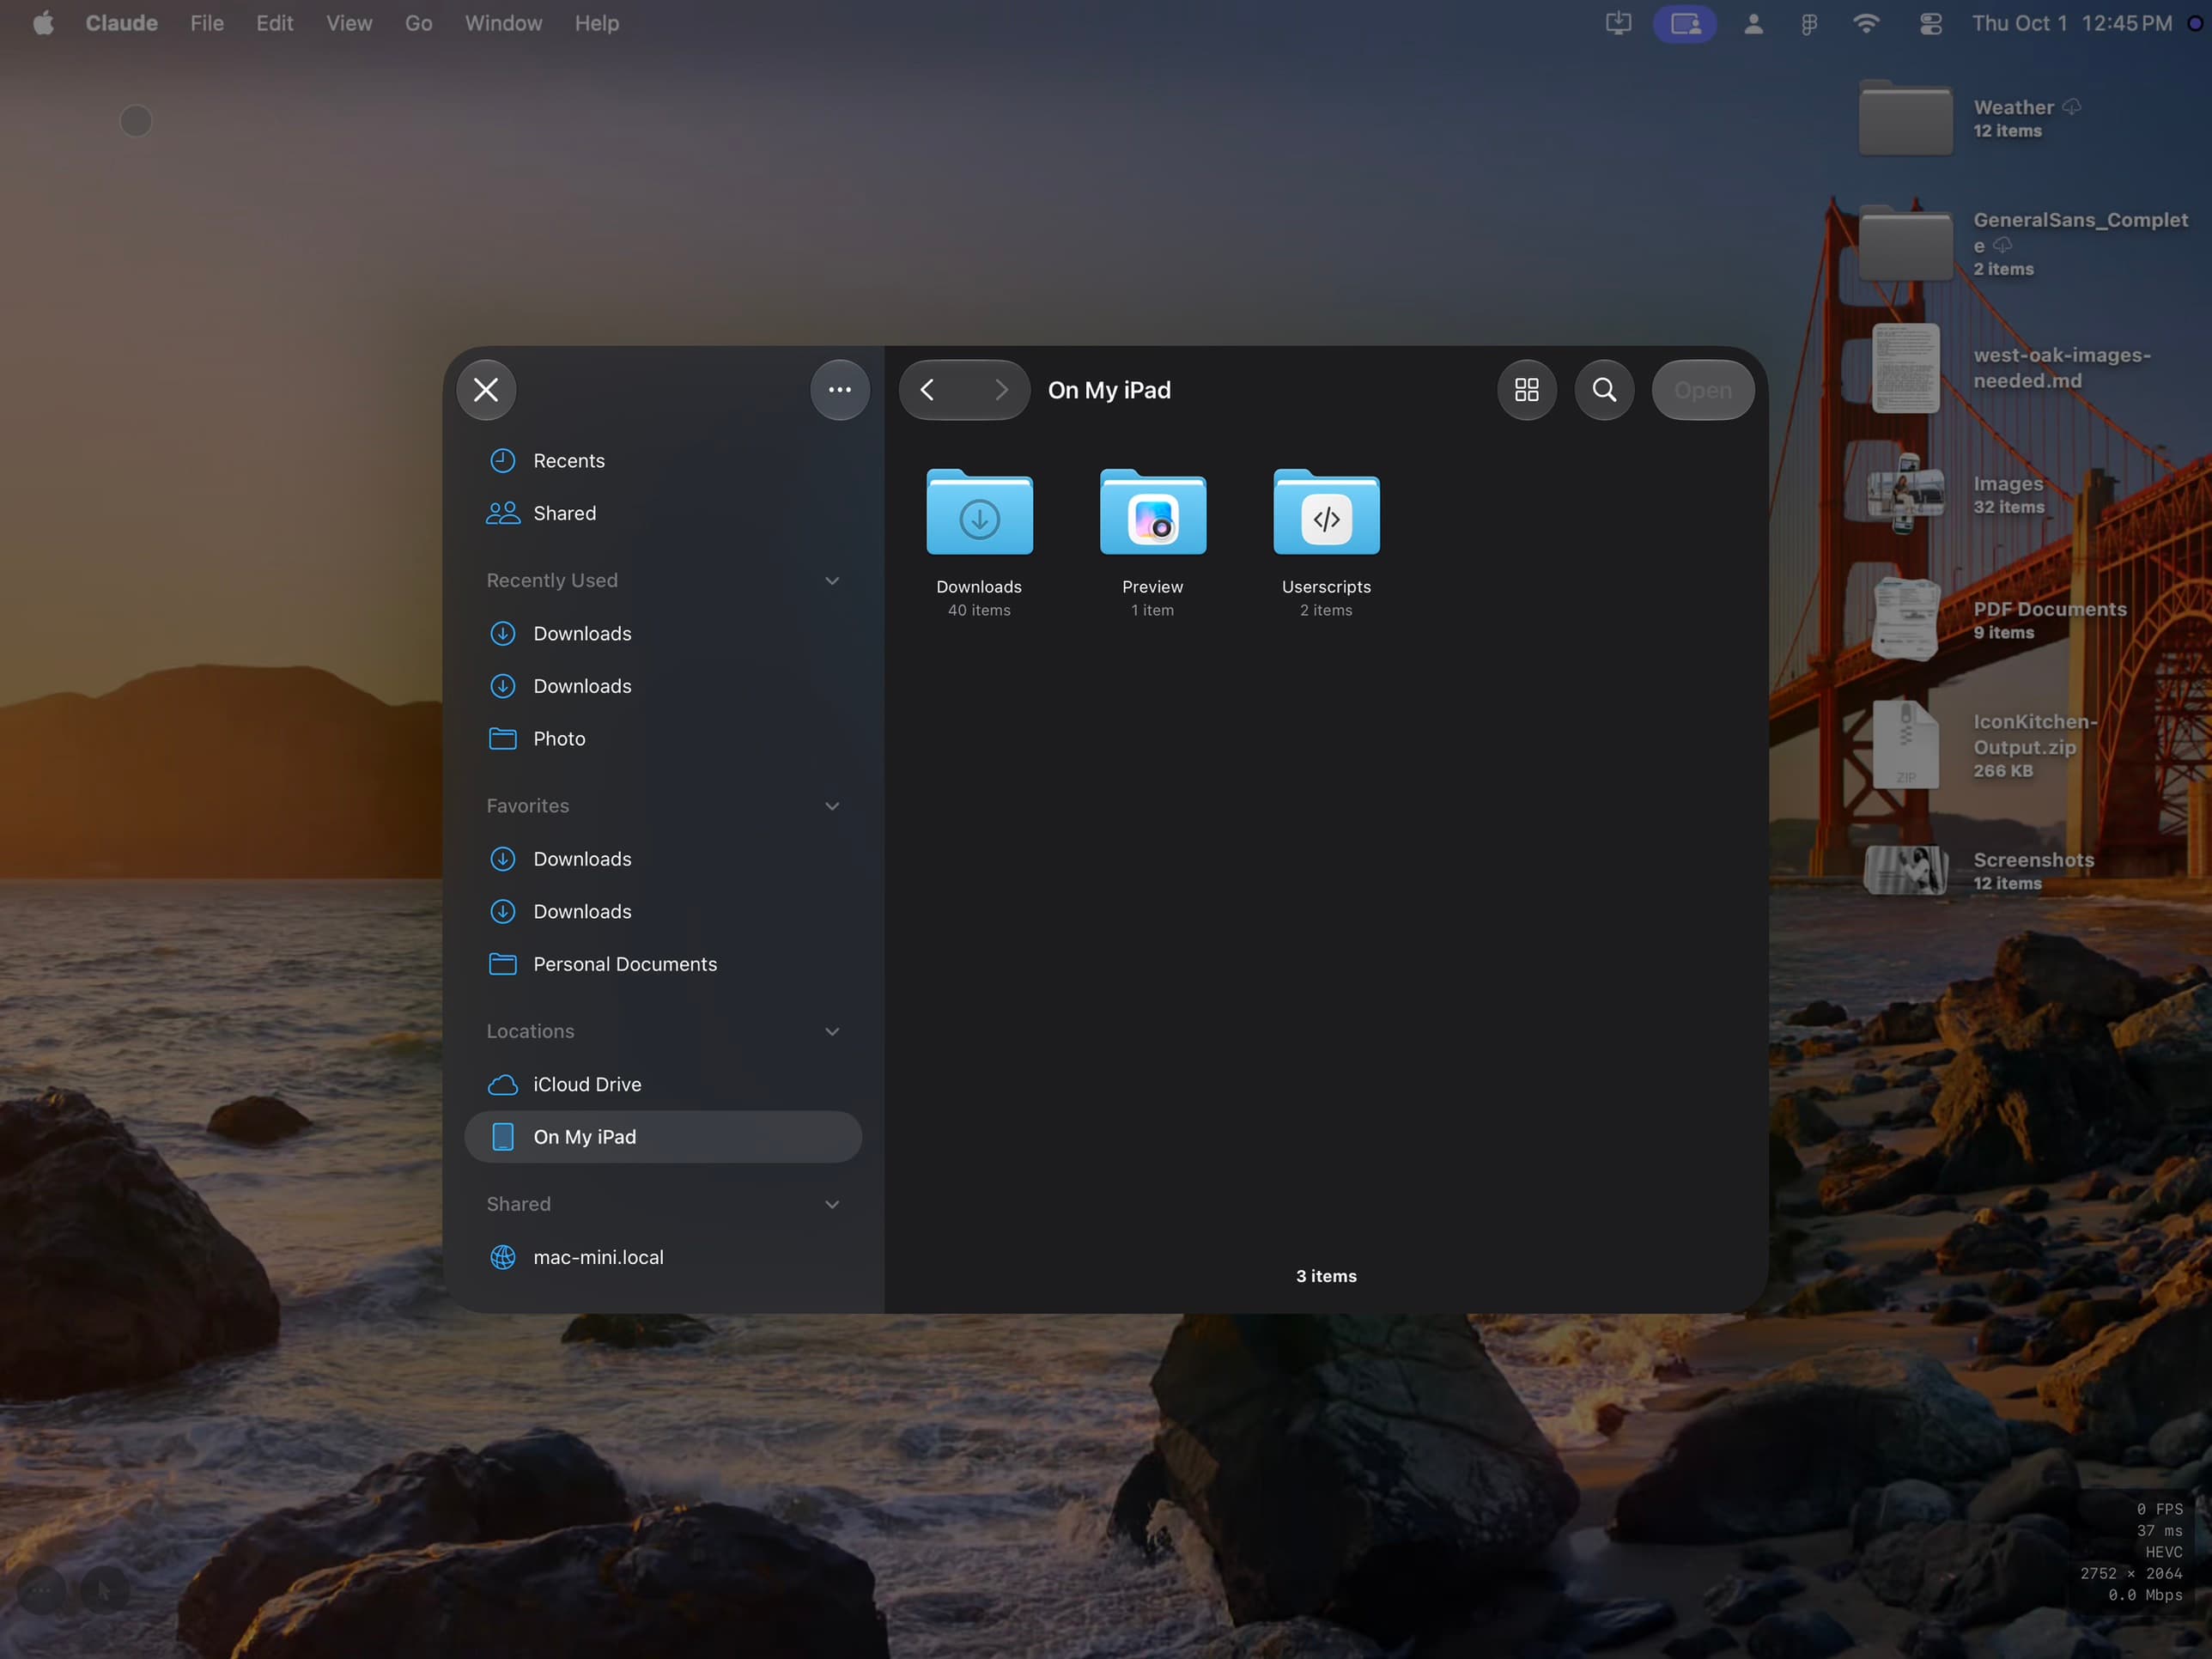Open the Weather folder on desktop
The height and width of the screenshot is (1659, 2212).
[1905, 119]
